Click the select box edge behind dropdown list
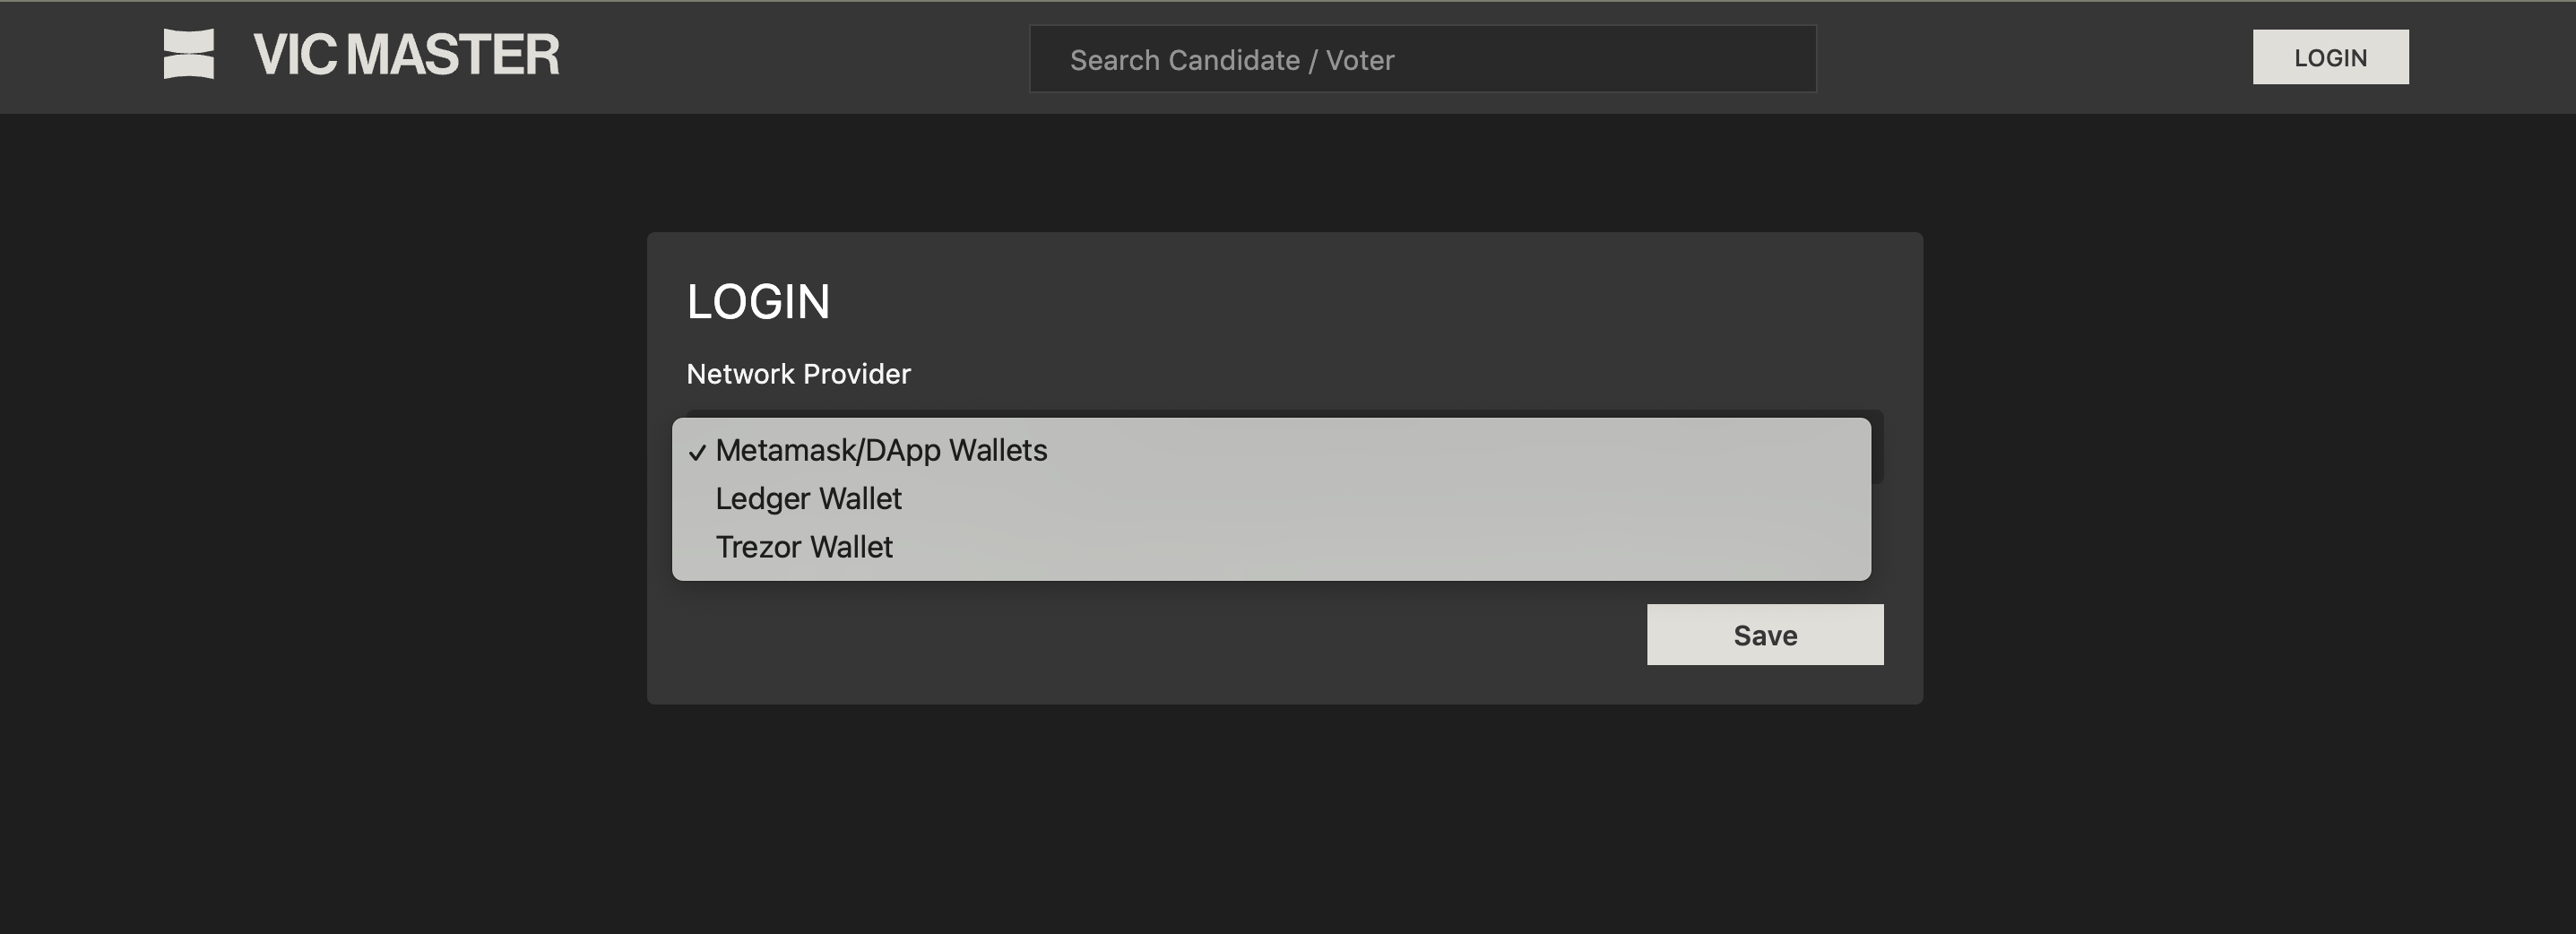This screenshot has width=2576, height=934. [1877, 447]
